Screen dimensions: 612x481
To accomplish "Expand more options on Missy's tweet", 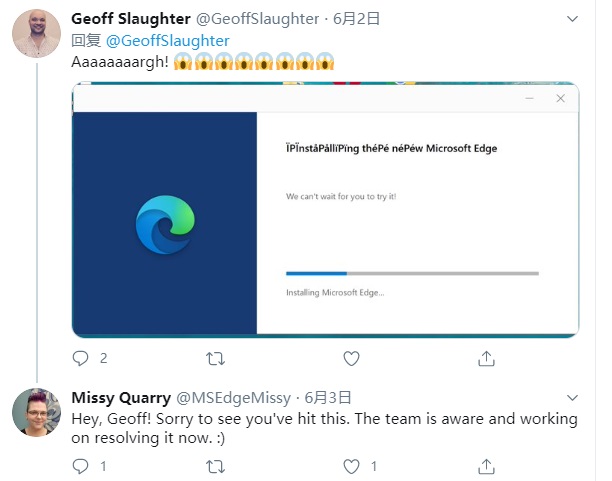I will (x=571, y=397).
